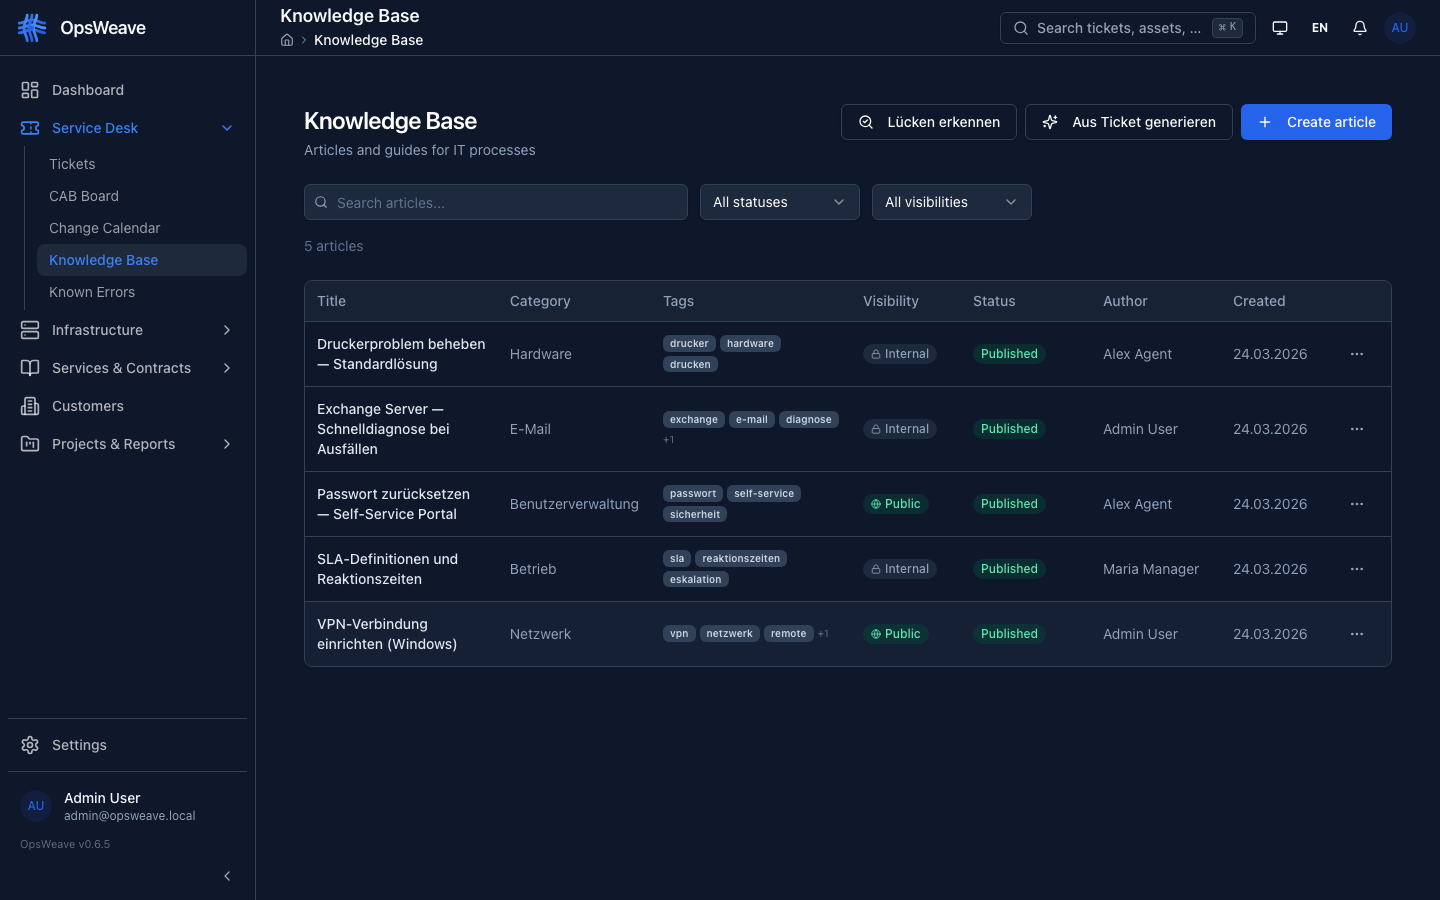Viewport: 1440px width, 900px height.
Task: Collapse the sidebar with the bottom arrow
Action: click(x=227, y=876)
